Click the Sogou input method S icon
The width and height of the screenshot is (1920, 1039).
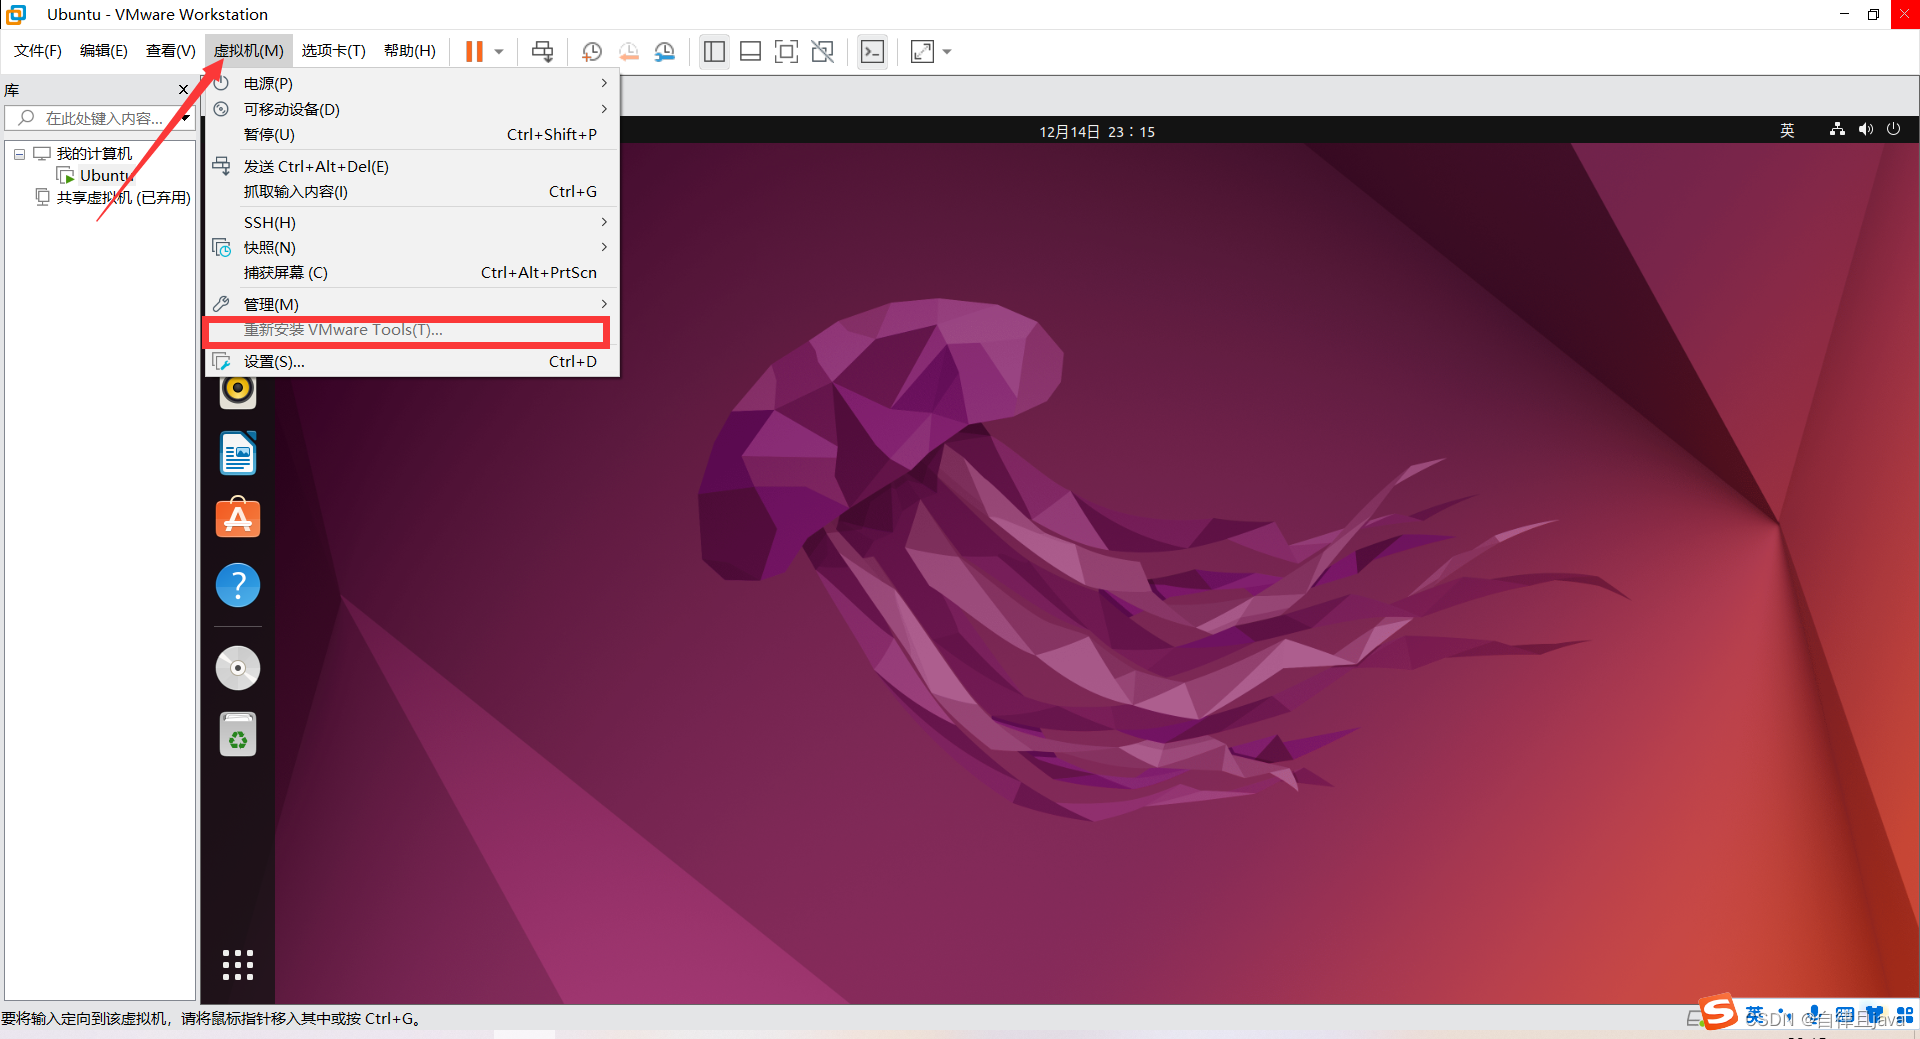point(1719,1012)
